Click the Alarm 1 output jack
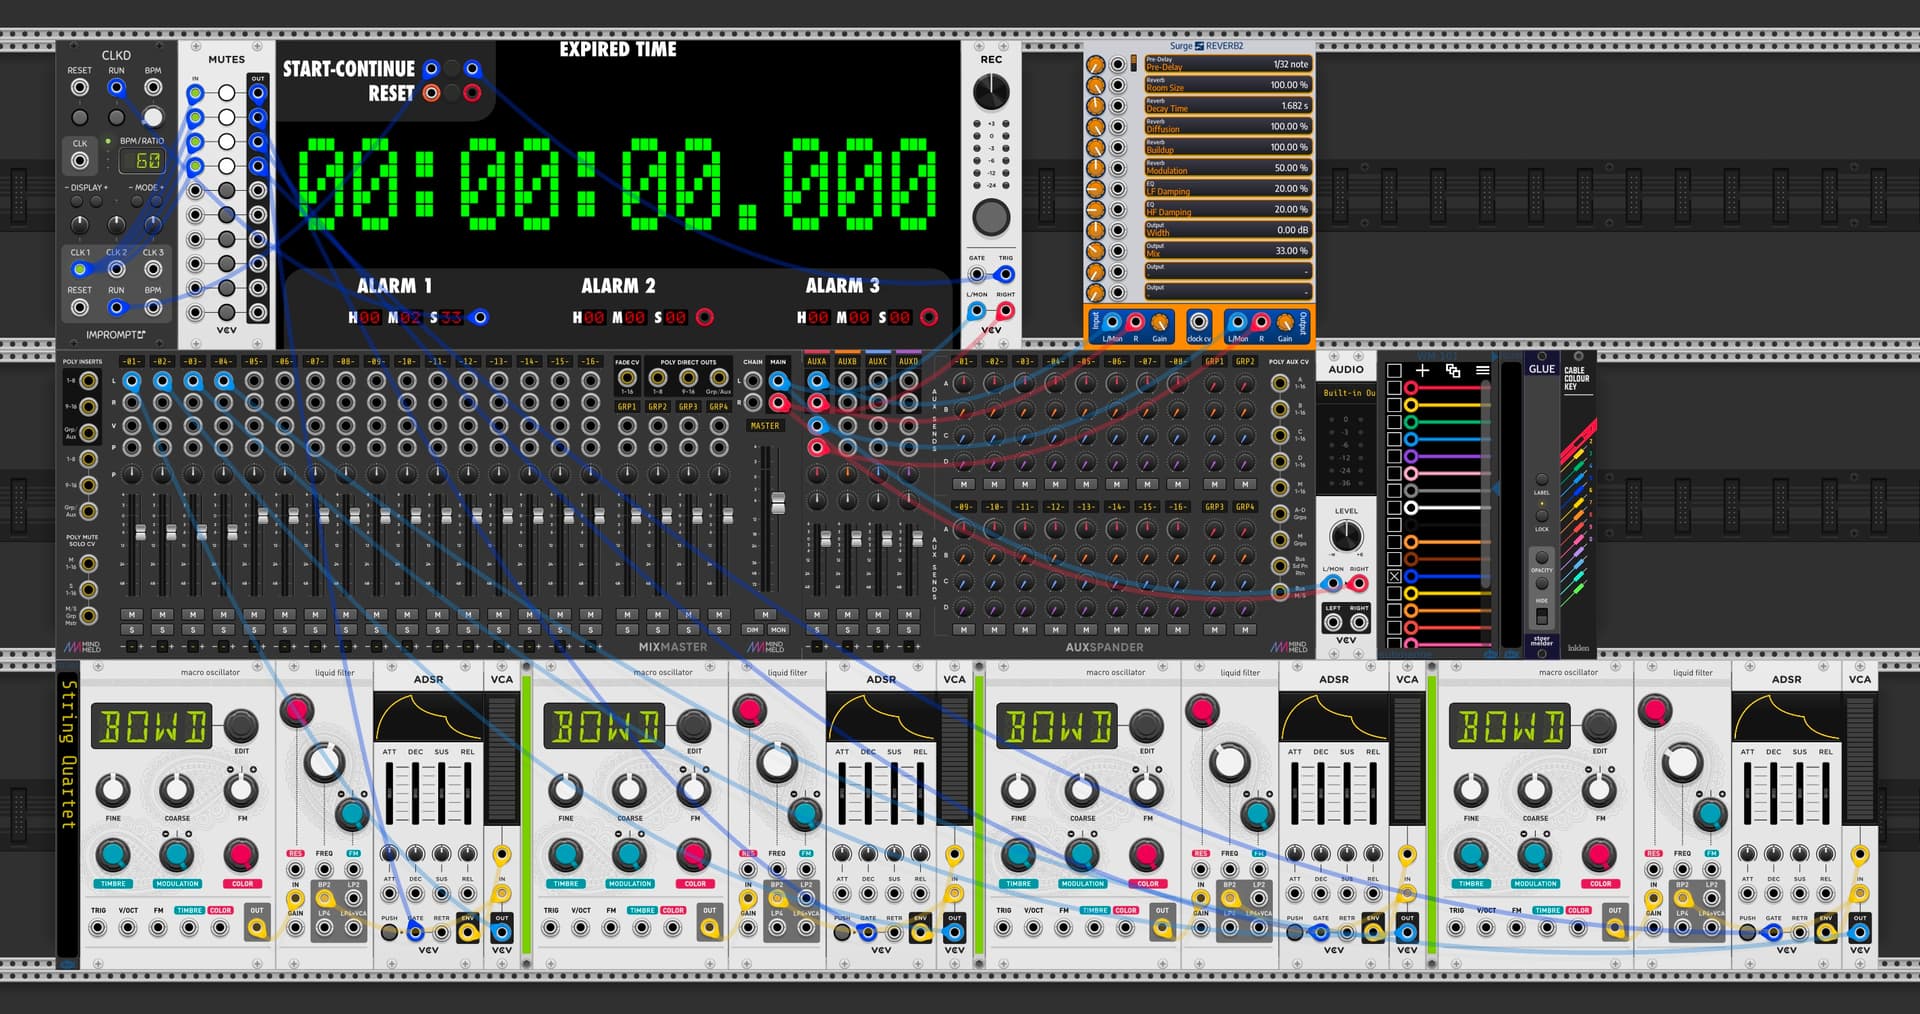Image resolution: width=1920 pixels, height=1014 pixels. 481,317
